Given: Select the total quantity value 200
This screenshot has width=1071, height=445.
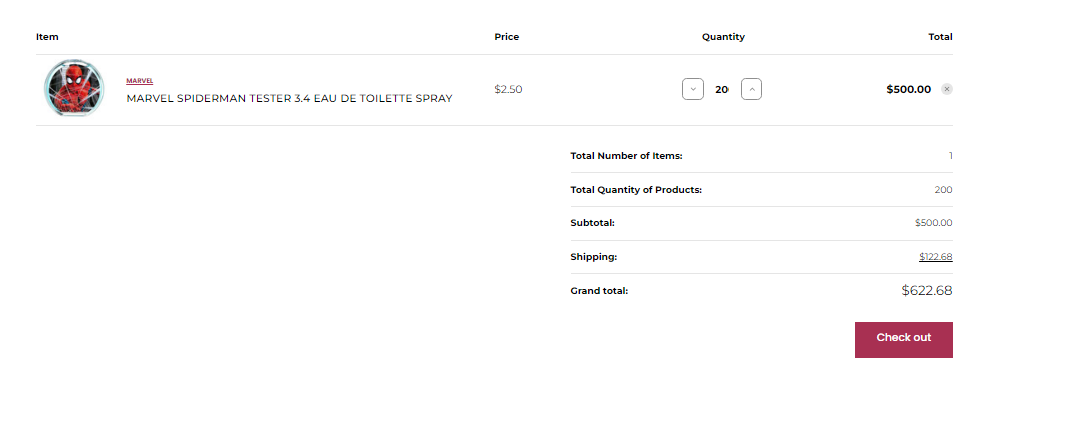Looking at the screenshot, I should click(x=943, y=190).
